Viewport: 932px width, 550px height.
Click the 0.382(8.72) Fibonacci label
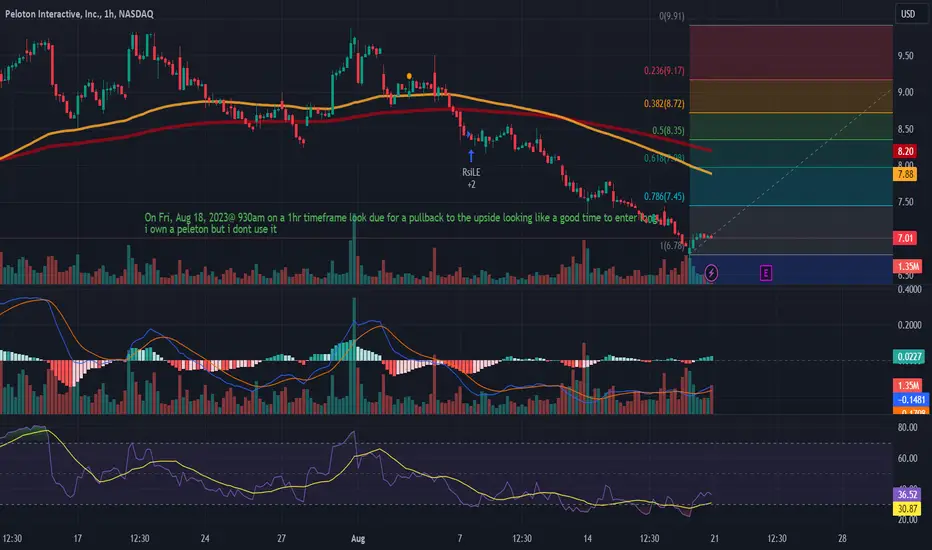pos(664,103)
